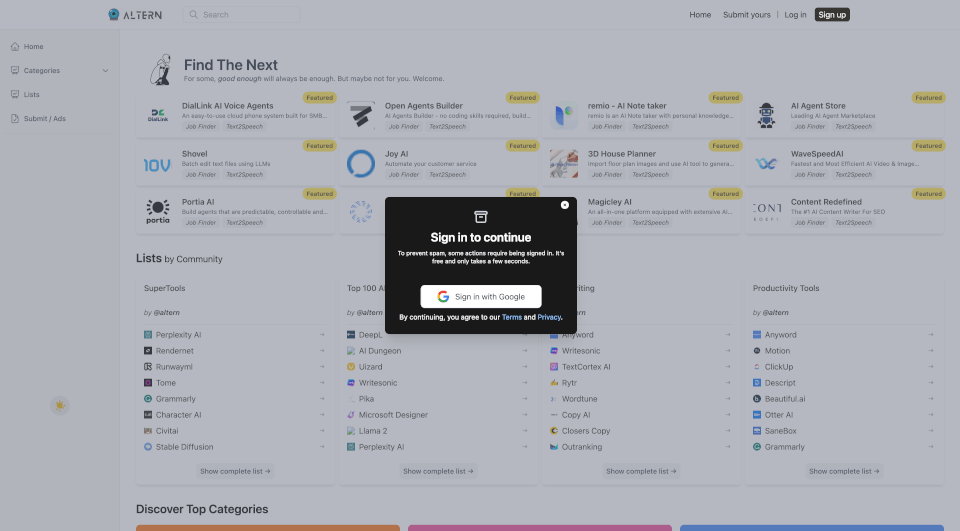Click the search magnifier icon

193,14
